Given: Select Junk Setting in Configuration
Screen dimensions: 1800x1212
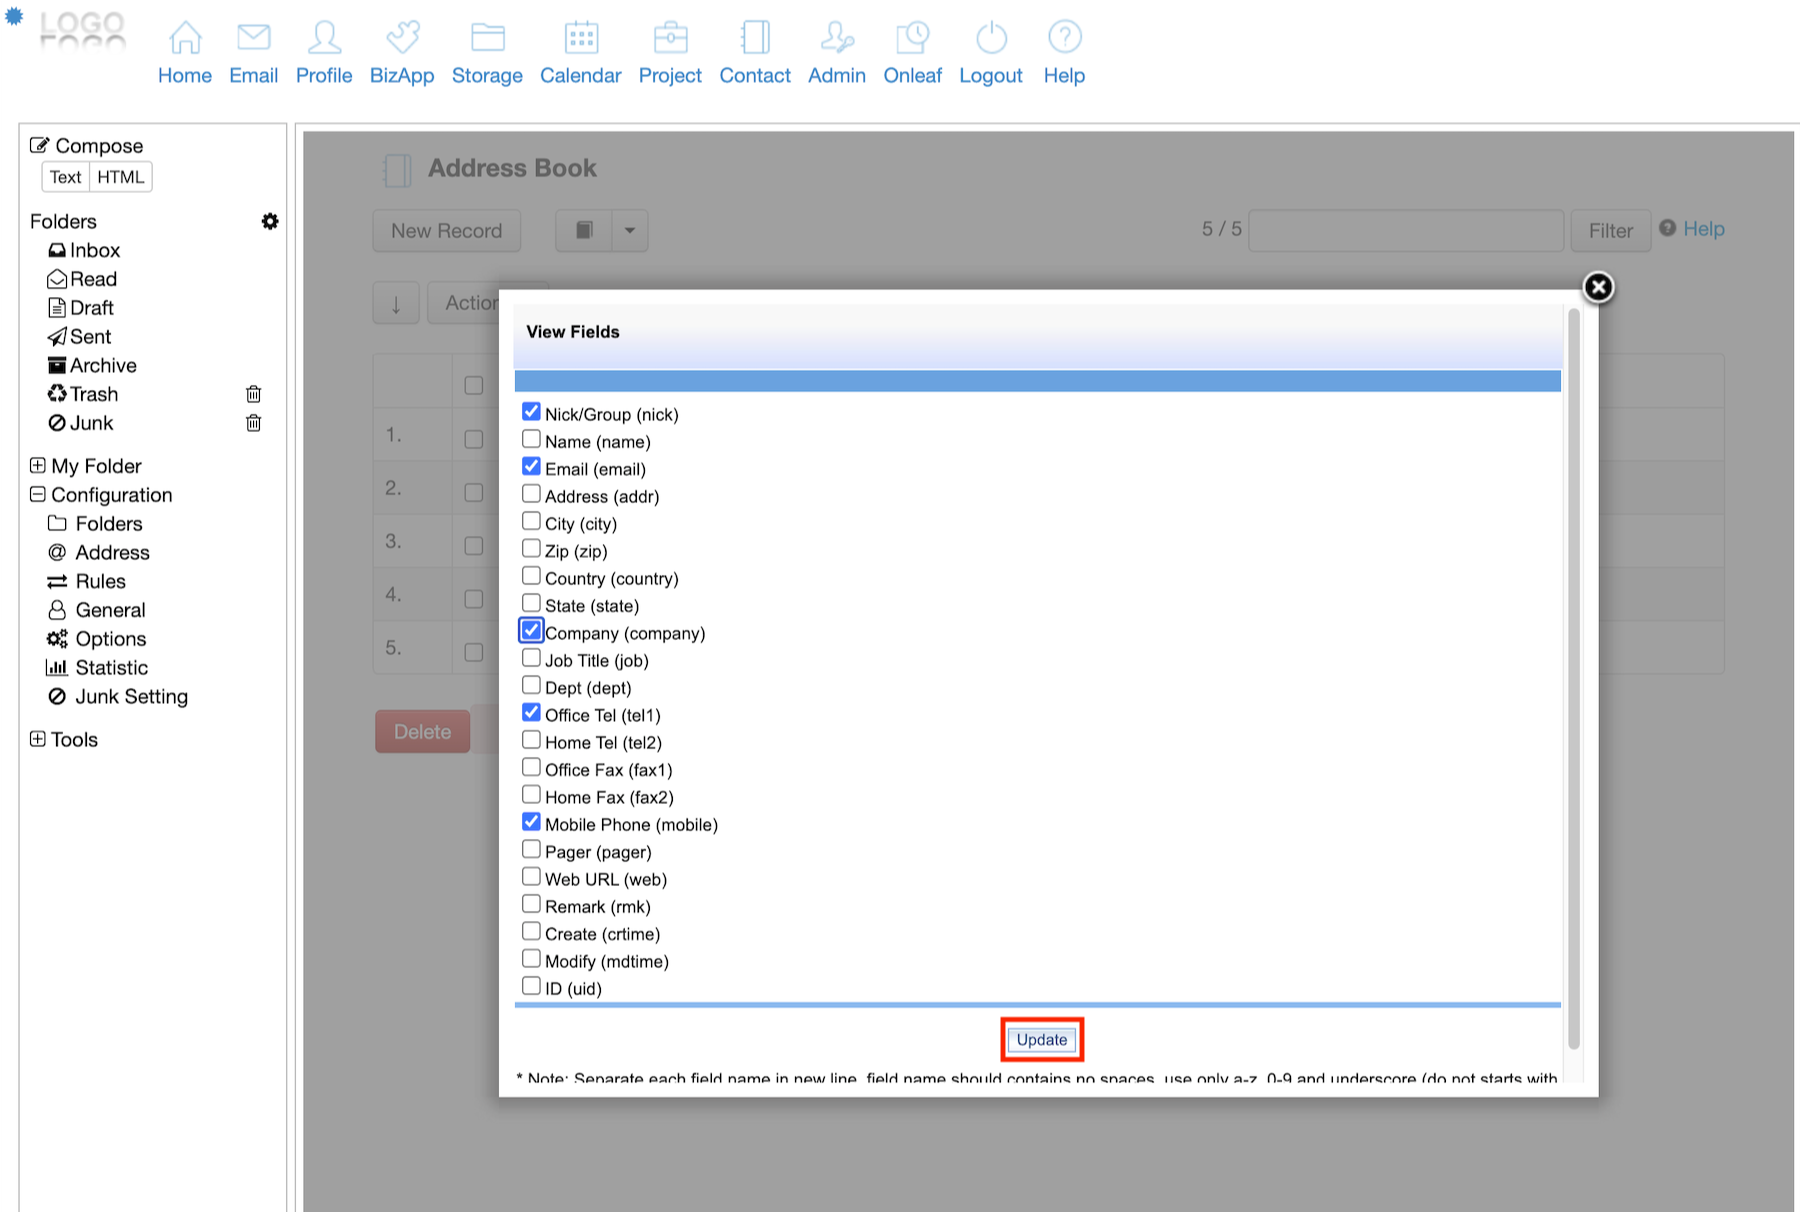Looking at the screenshot, I should tap(131, 697).
